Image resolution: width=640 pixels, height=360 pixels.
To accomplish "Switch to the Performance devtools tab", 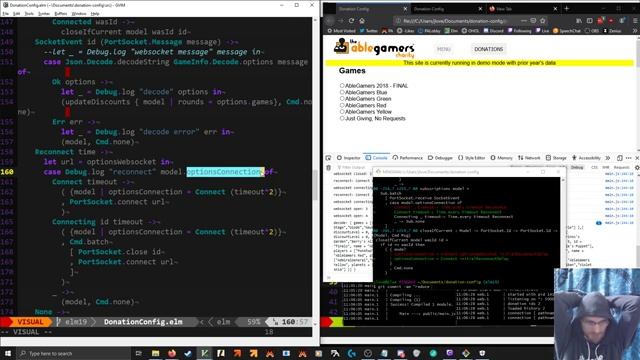I will 407,158.
